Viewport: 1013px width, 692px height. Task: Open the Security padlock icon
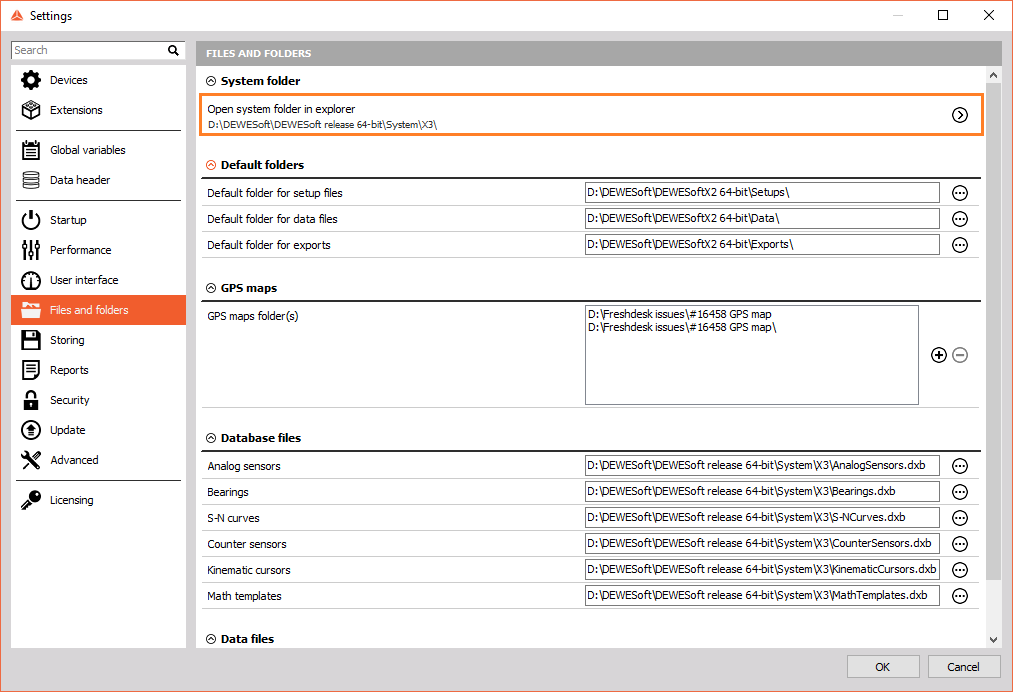click(x=31, y=400)
